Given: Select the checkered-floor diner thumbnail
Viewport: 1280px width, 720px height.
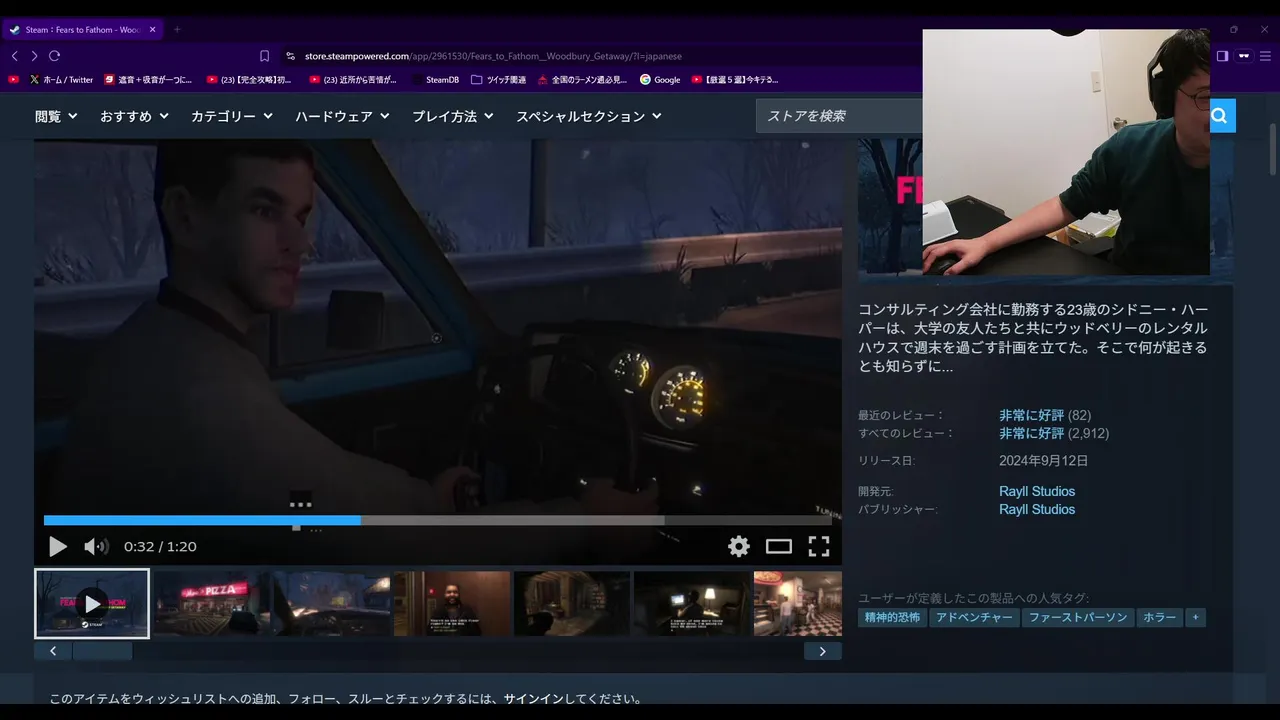Looking at the screenshot, I should tap(798, 603).
